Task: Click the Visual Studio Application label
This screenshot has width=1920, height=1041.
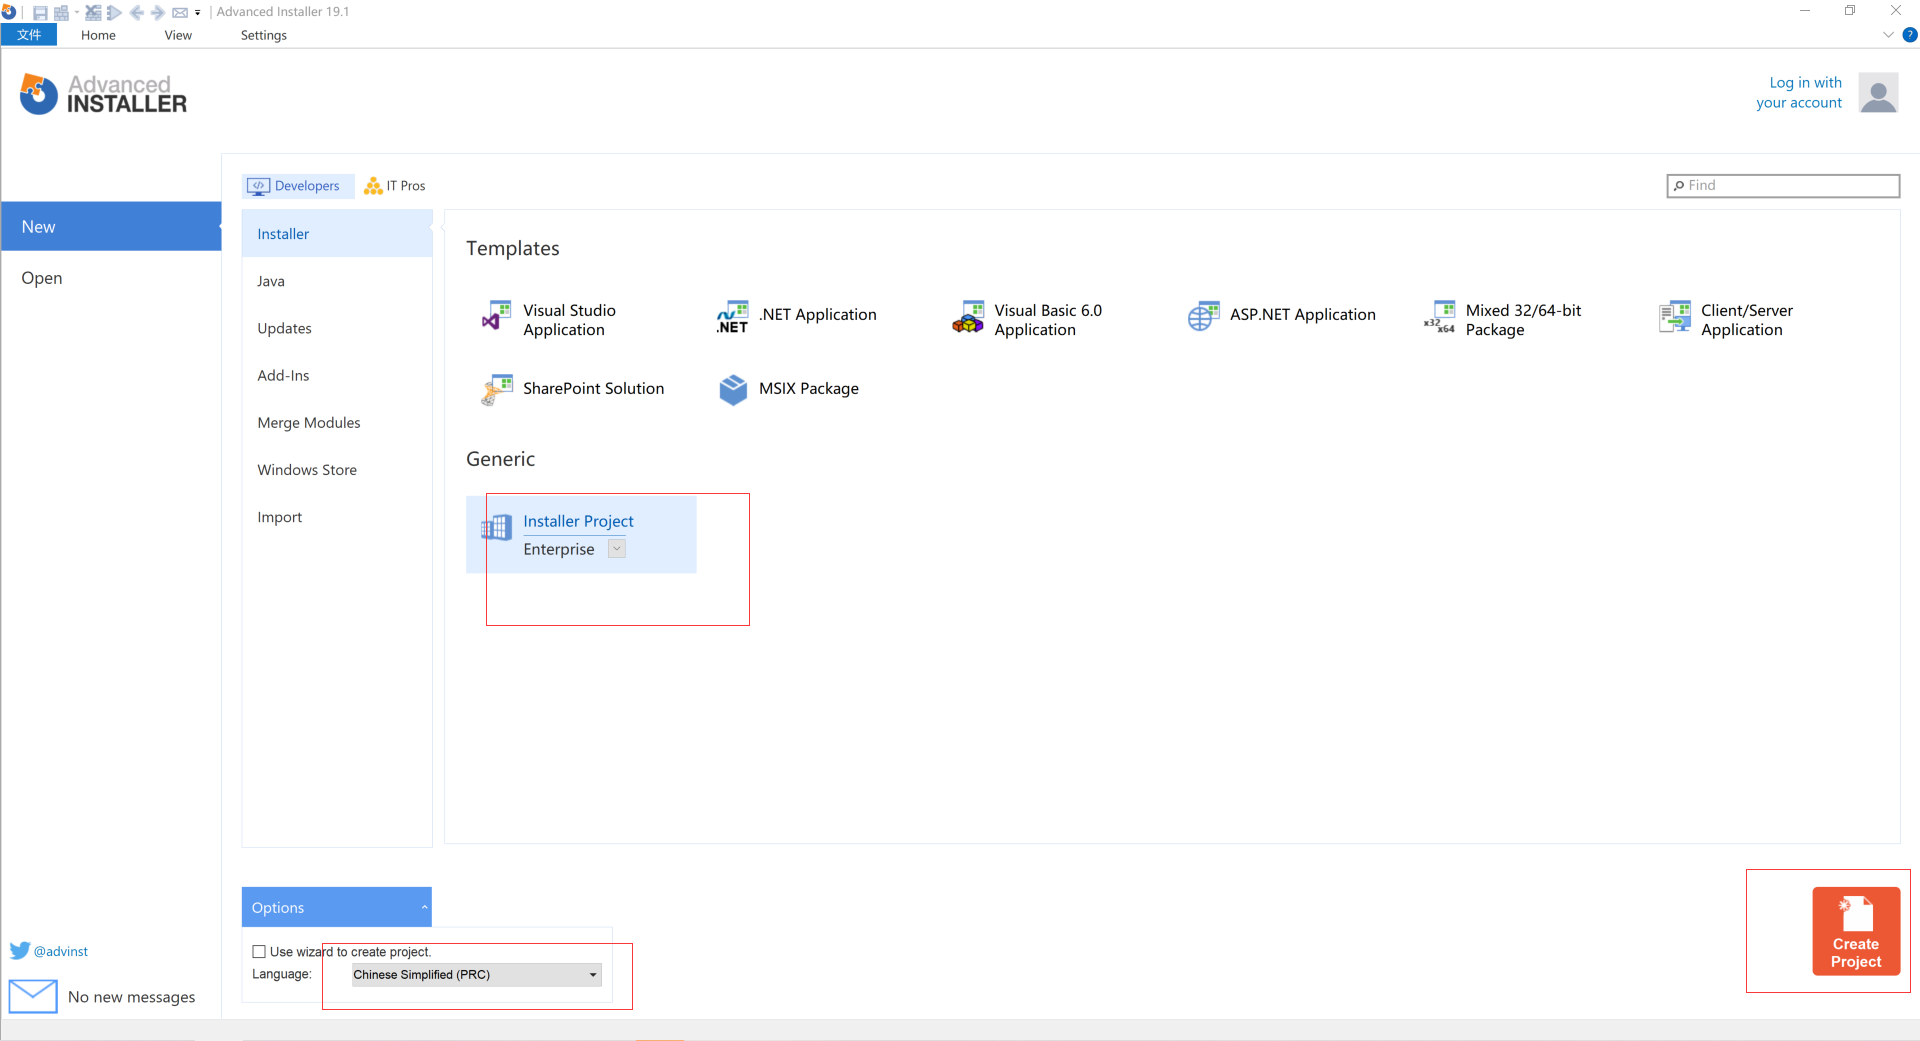Action: pos(569,320)
